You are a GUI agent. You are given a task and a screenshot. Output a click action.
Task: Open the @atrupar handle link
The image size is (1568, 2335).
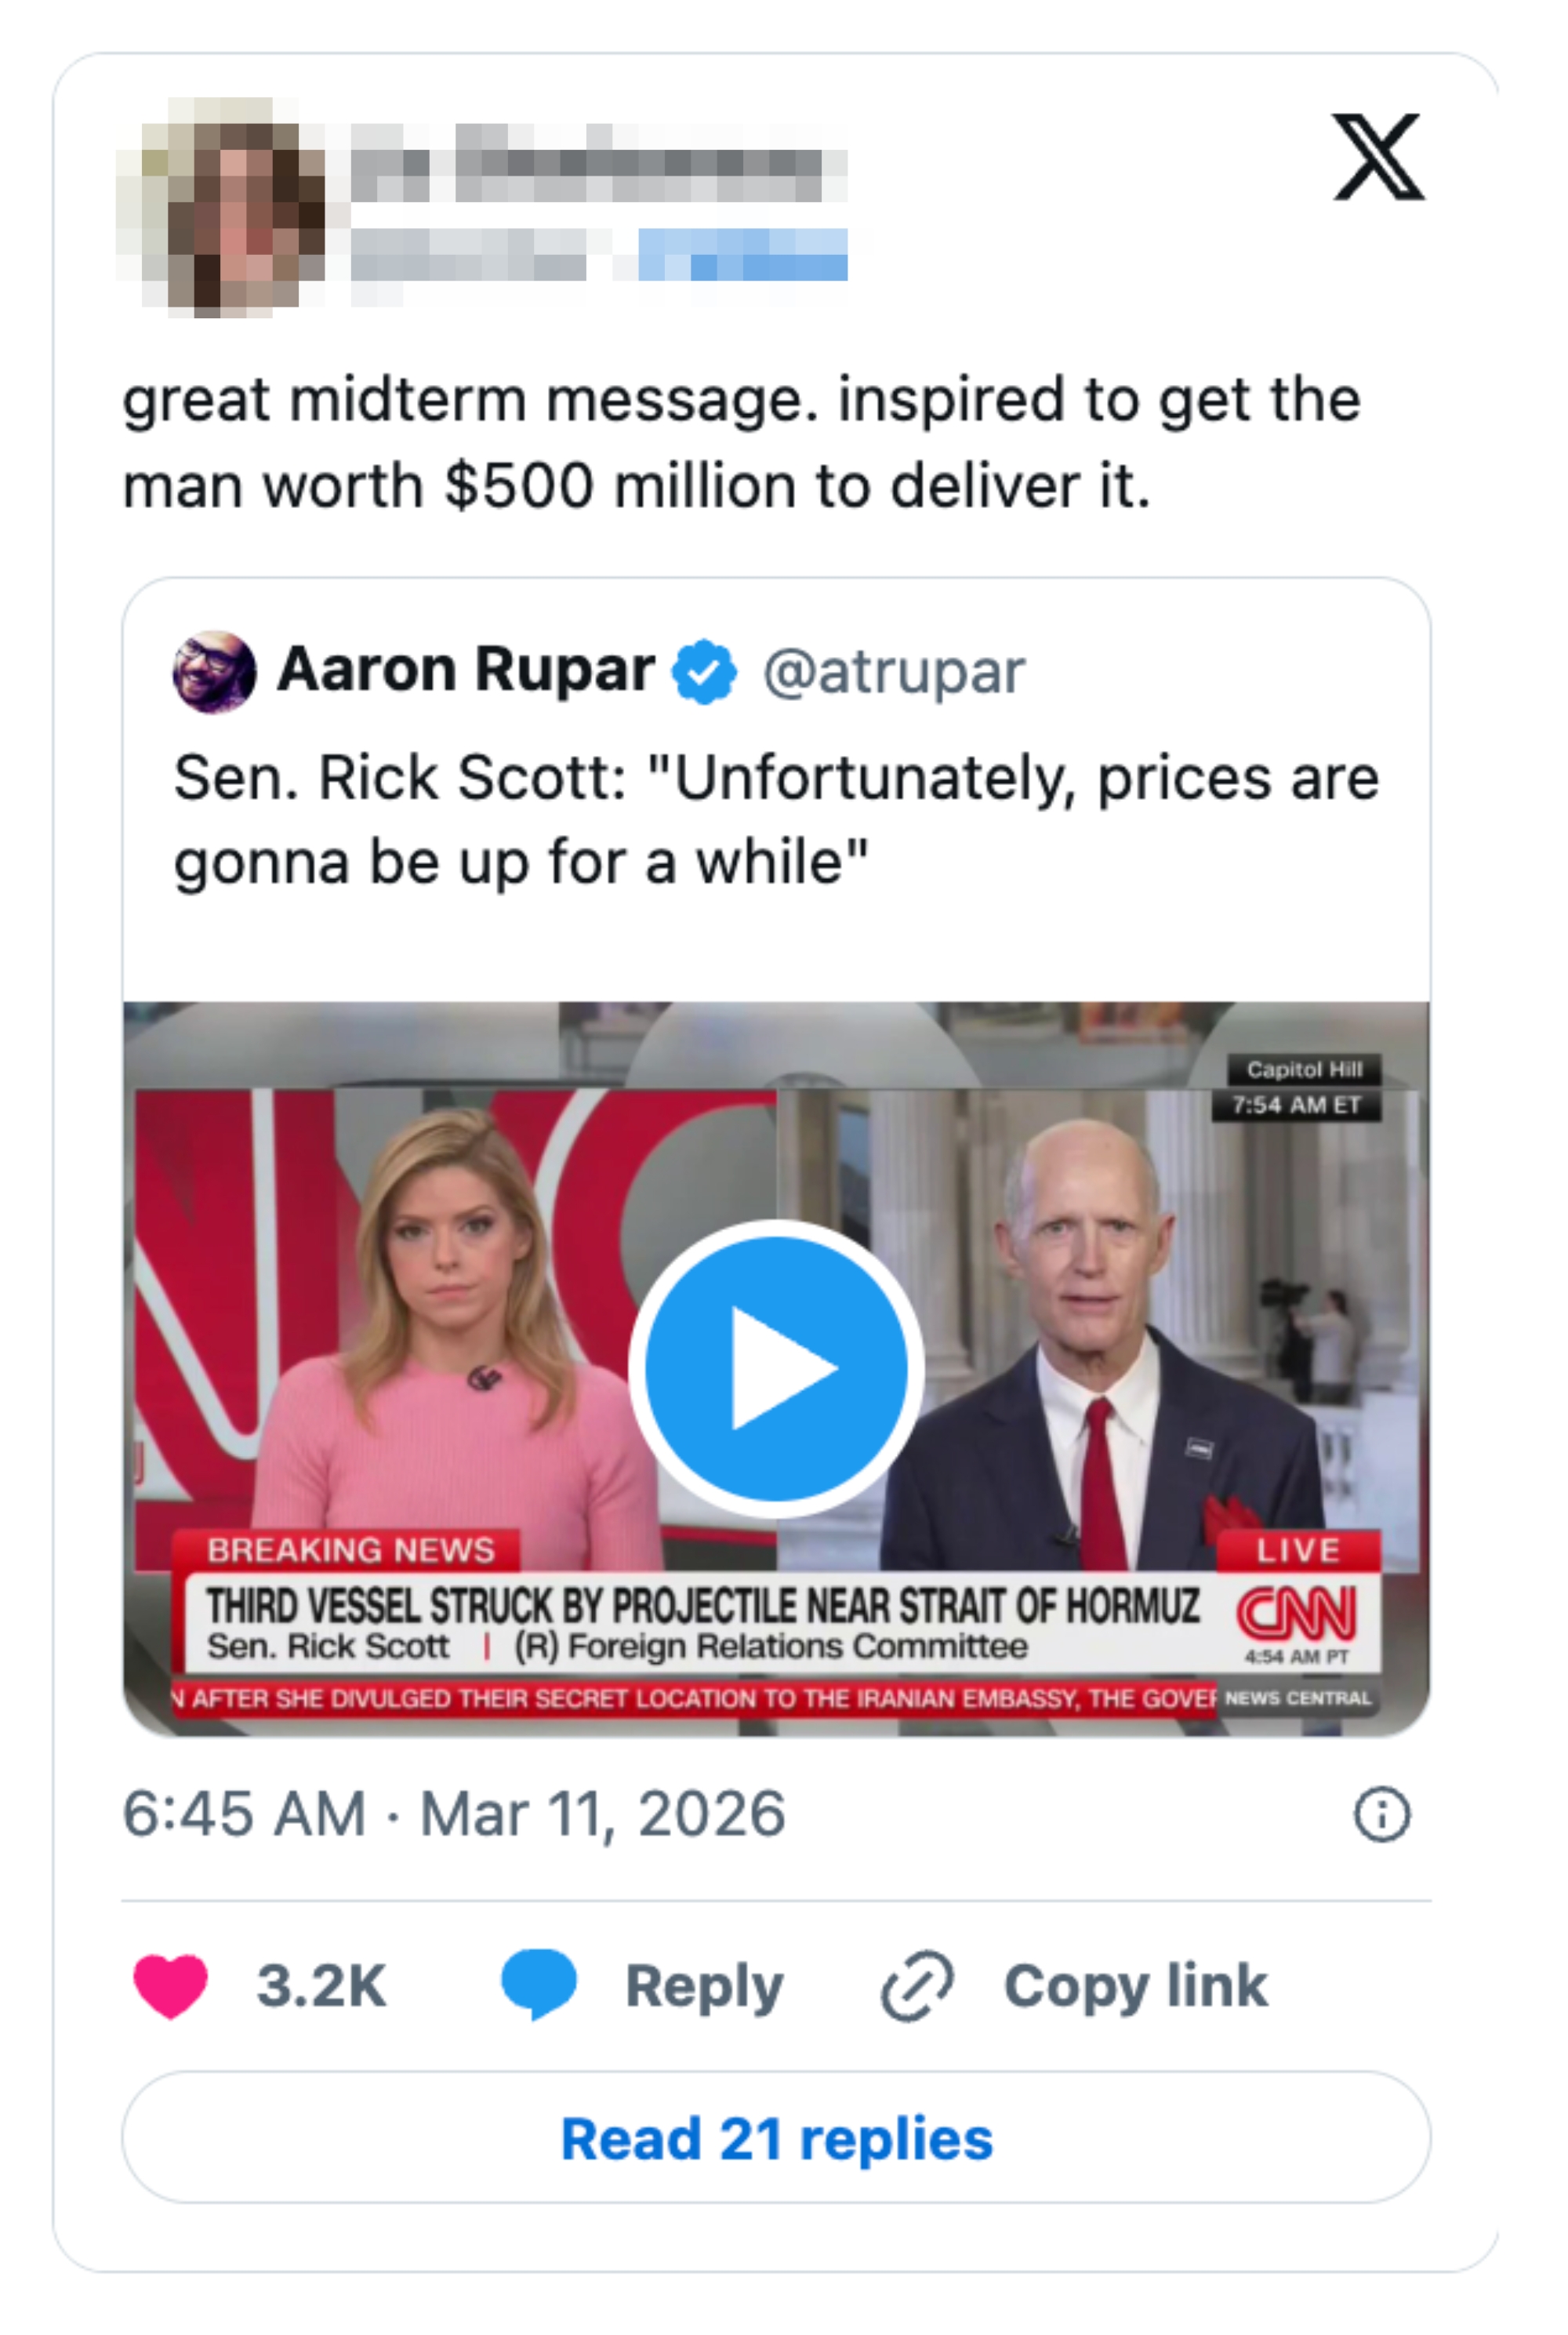(x=893, y=671)
